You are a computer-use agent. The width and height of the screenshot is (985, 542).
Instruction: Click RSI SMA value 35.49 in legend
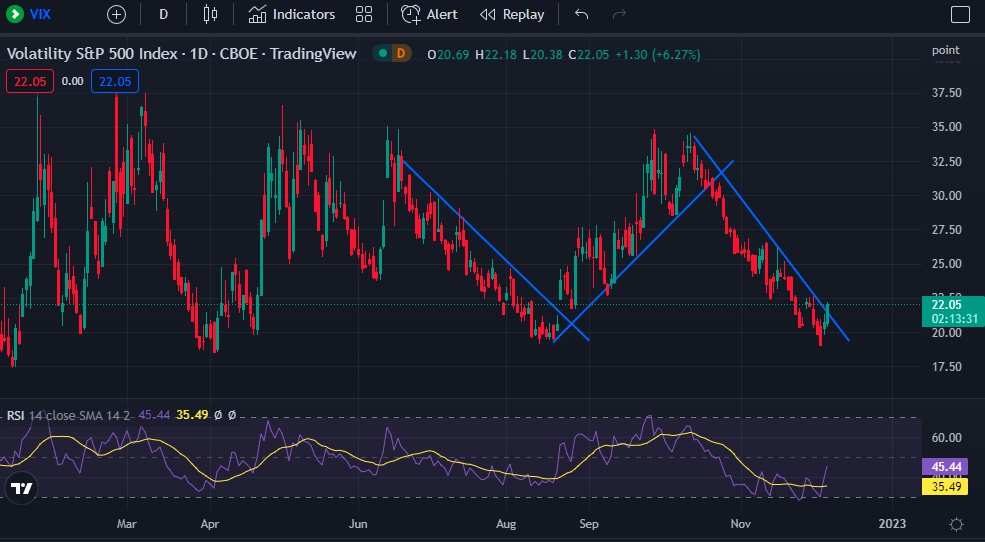pyautogui.click(x=192, y=415)
